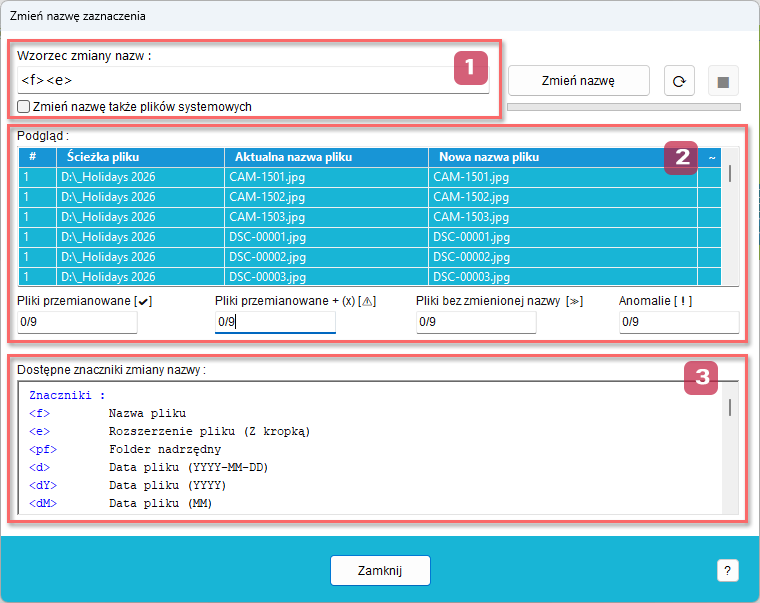Select current name cell DSC-00001.jpg
This screenshot has width=760, height=603.
pyautogui.click(x=327, y=237)
